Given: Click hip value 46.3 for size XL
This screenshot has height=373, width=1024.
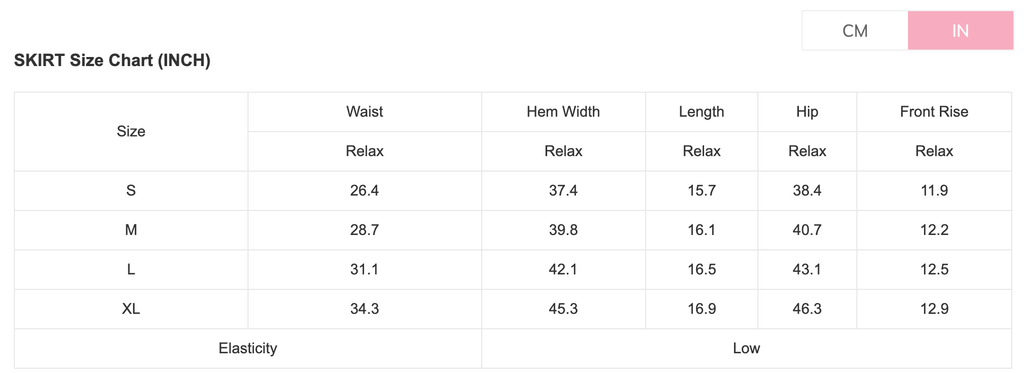Looking at the screenshot, I should click(x=807, y=309).
